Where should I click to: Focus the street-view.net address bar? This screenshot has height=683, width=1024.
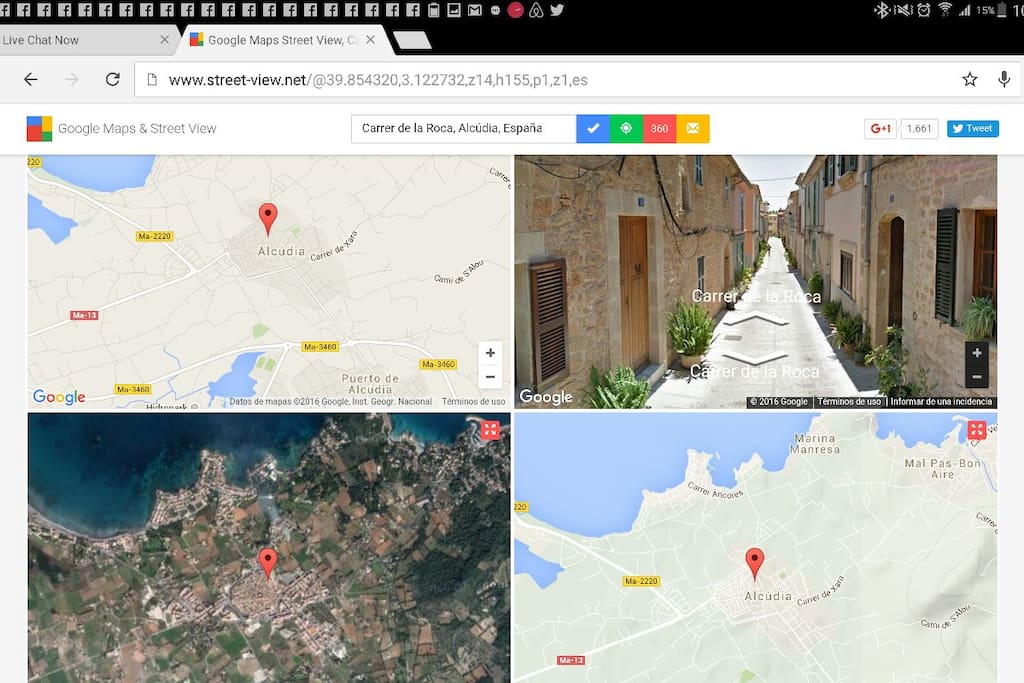pyautogui.click(x=549, y=80)
